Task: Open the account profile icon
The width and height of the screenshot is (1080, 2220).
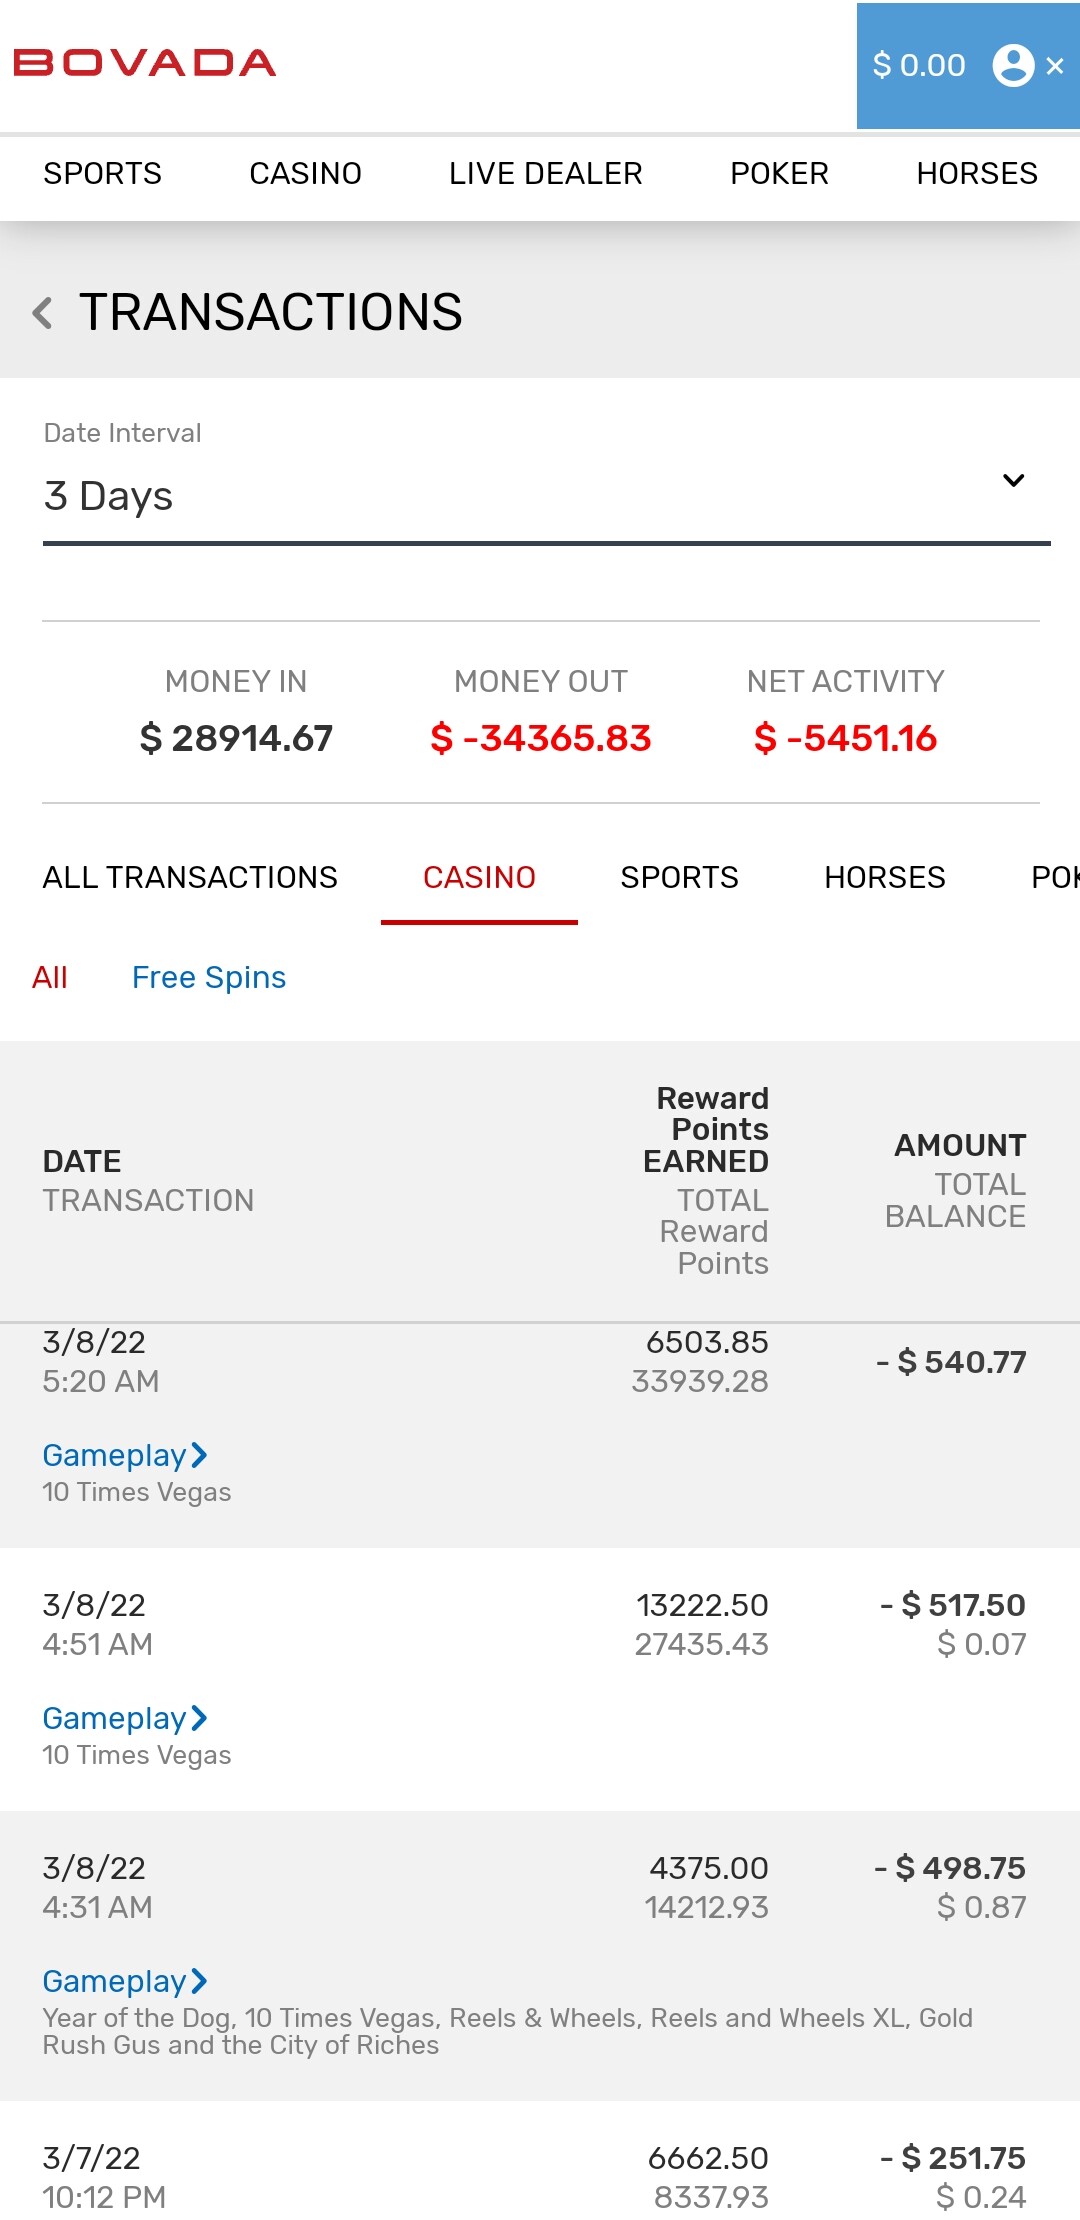Action: click(x=1012, y=66)
